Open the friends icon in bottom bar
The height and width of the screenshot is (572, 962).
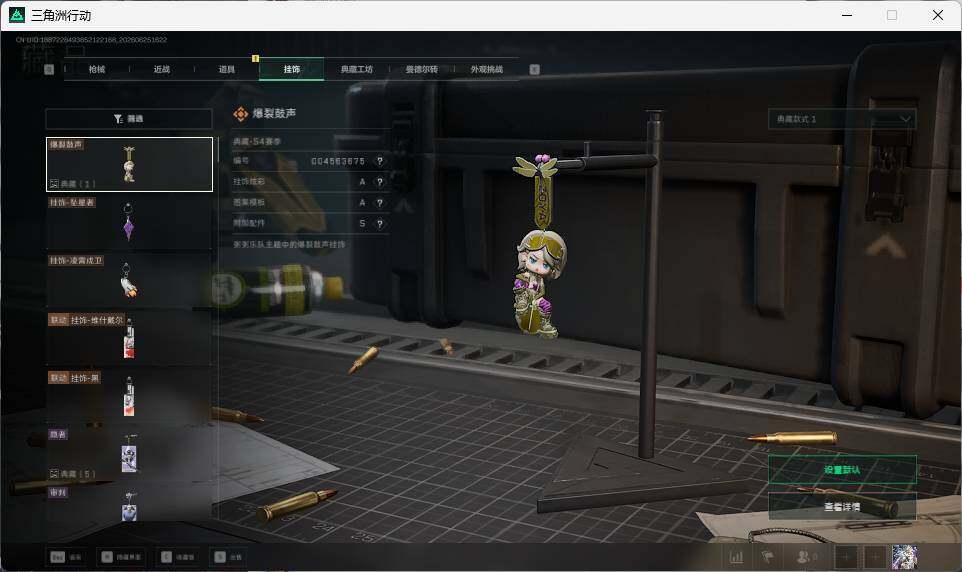806,557
